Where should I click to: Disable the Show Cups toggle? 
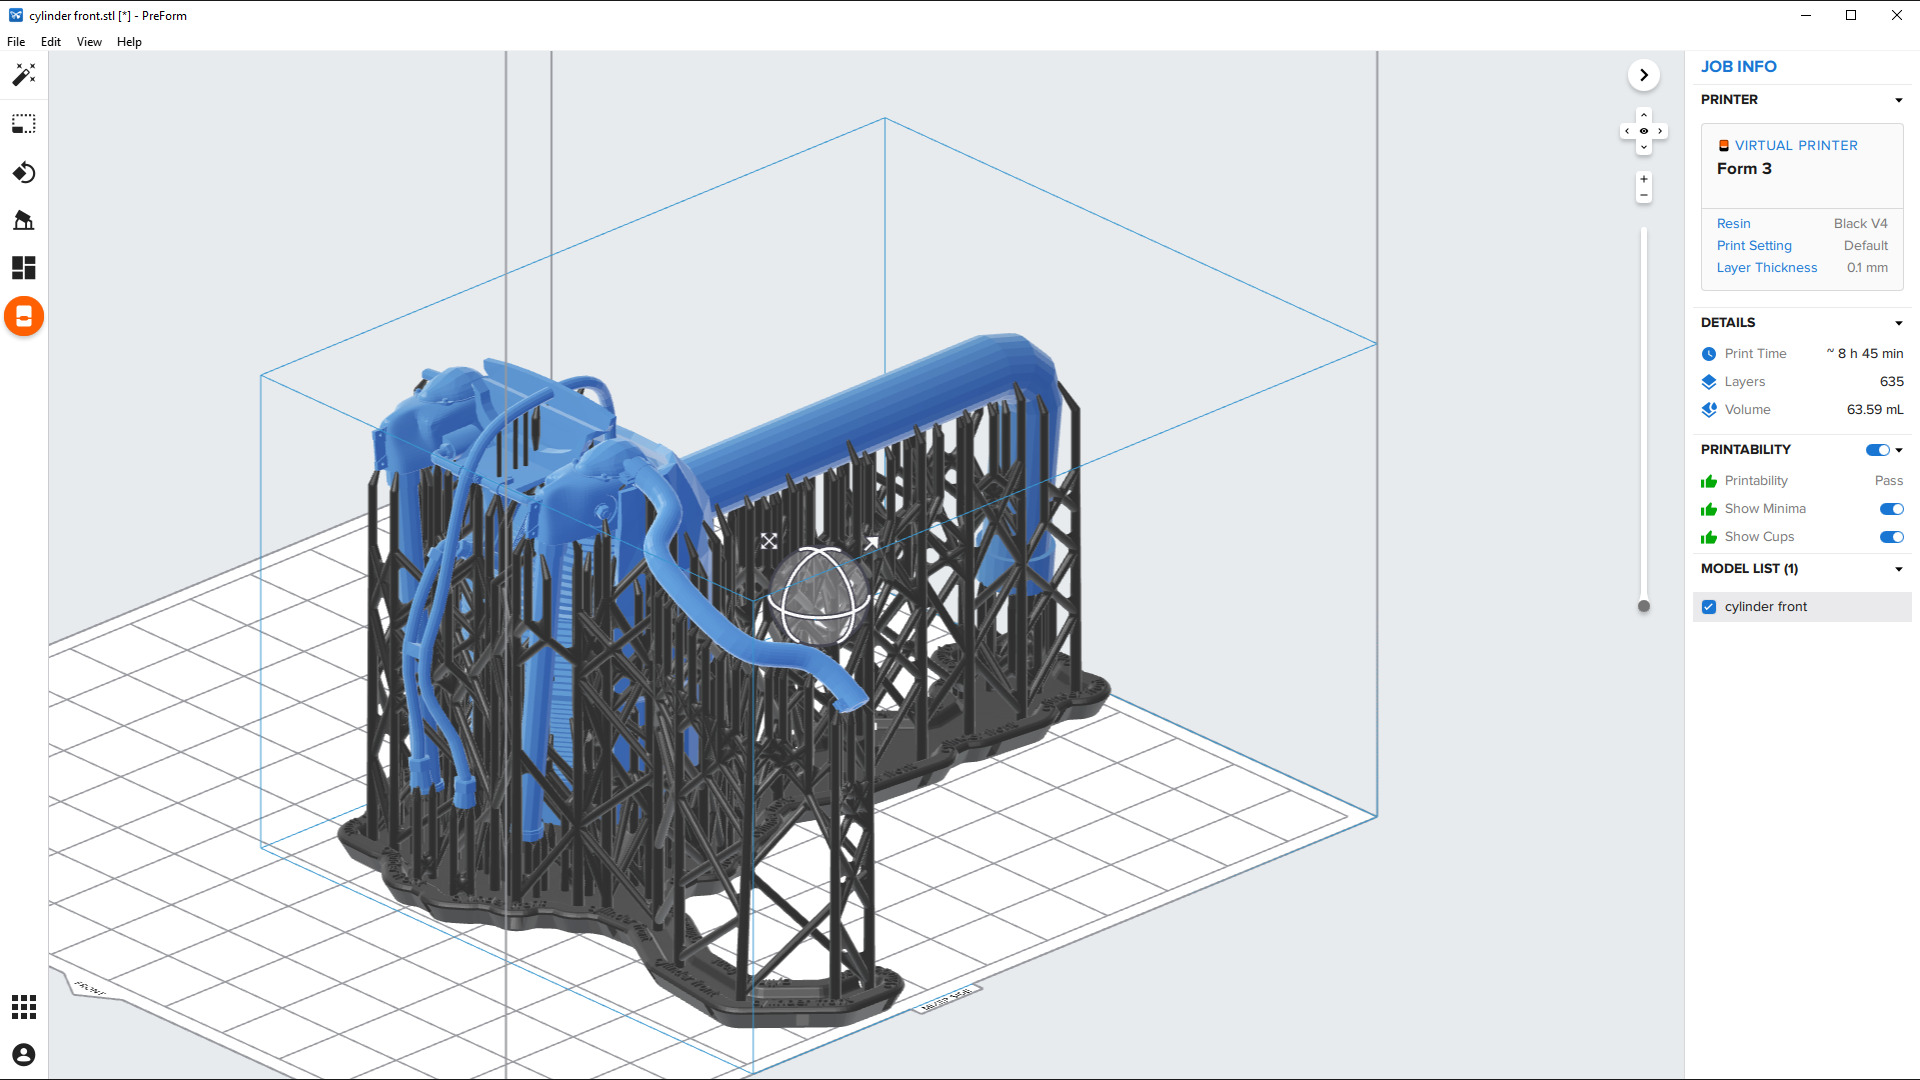1891,537
